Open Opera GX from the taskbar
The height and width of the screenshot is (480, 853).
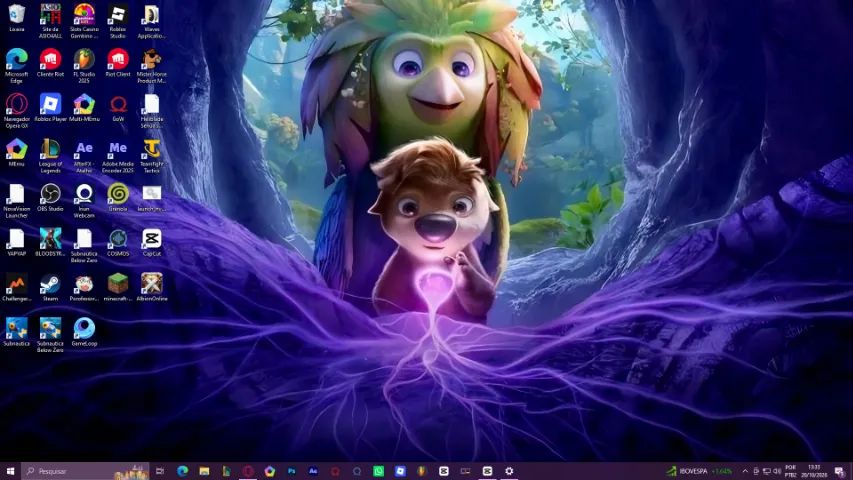tap(248, 471)
